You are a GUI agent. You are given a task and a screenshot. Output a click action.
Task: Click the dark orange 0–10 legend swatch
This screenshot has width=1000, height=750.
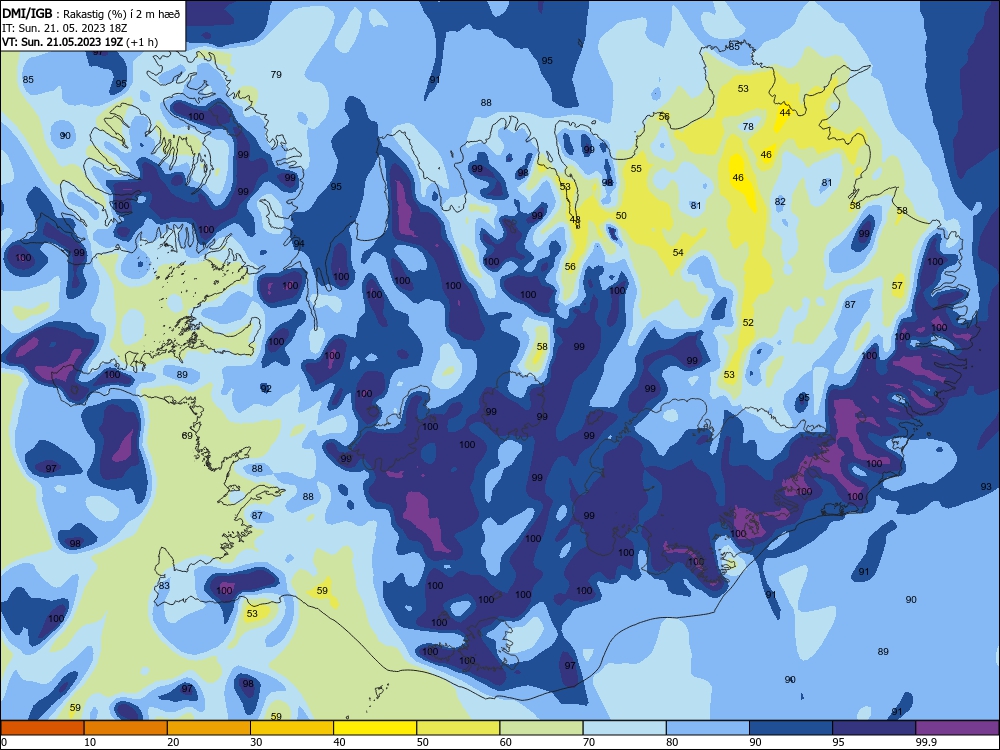[x=42, y=728]
